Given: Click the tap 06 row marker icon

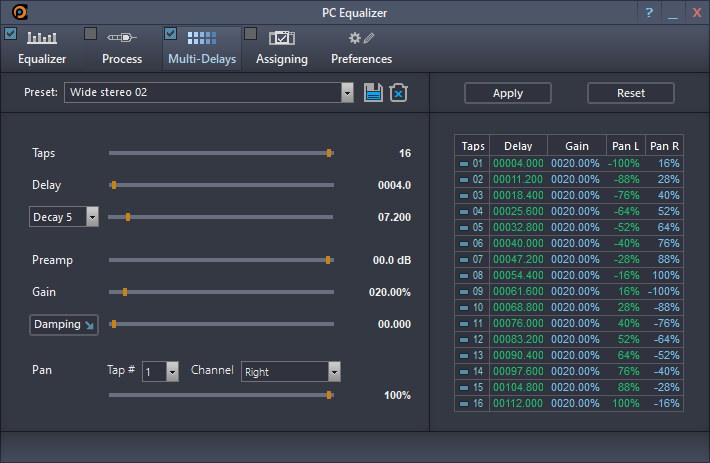Looking at the screenshot, I should click(464, 244).
